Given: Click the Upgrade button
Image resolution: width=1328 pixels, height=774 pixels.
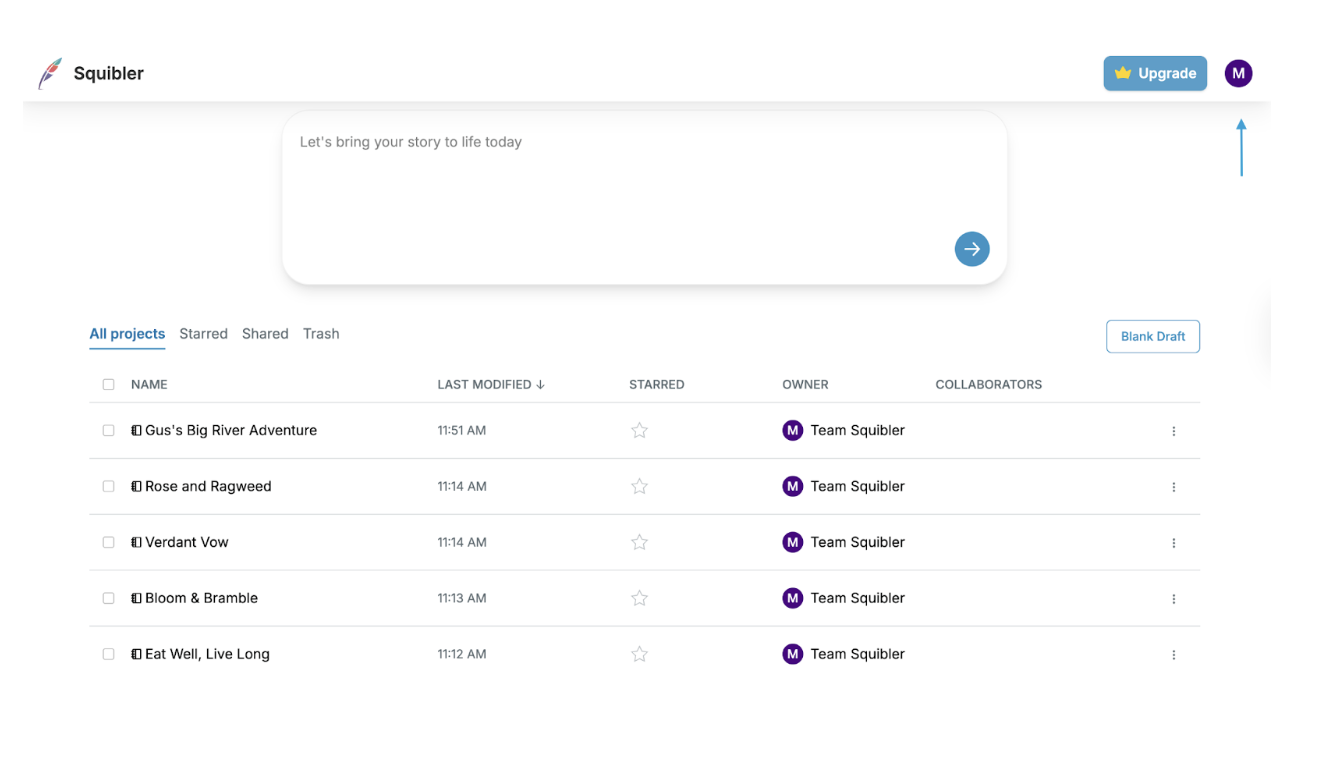Looking at the screenshot, I should (1155, 73).
